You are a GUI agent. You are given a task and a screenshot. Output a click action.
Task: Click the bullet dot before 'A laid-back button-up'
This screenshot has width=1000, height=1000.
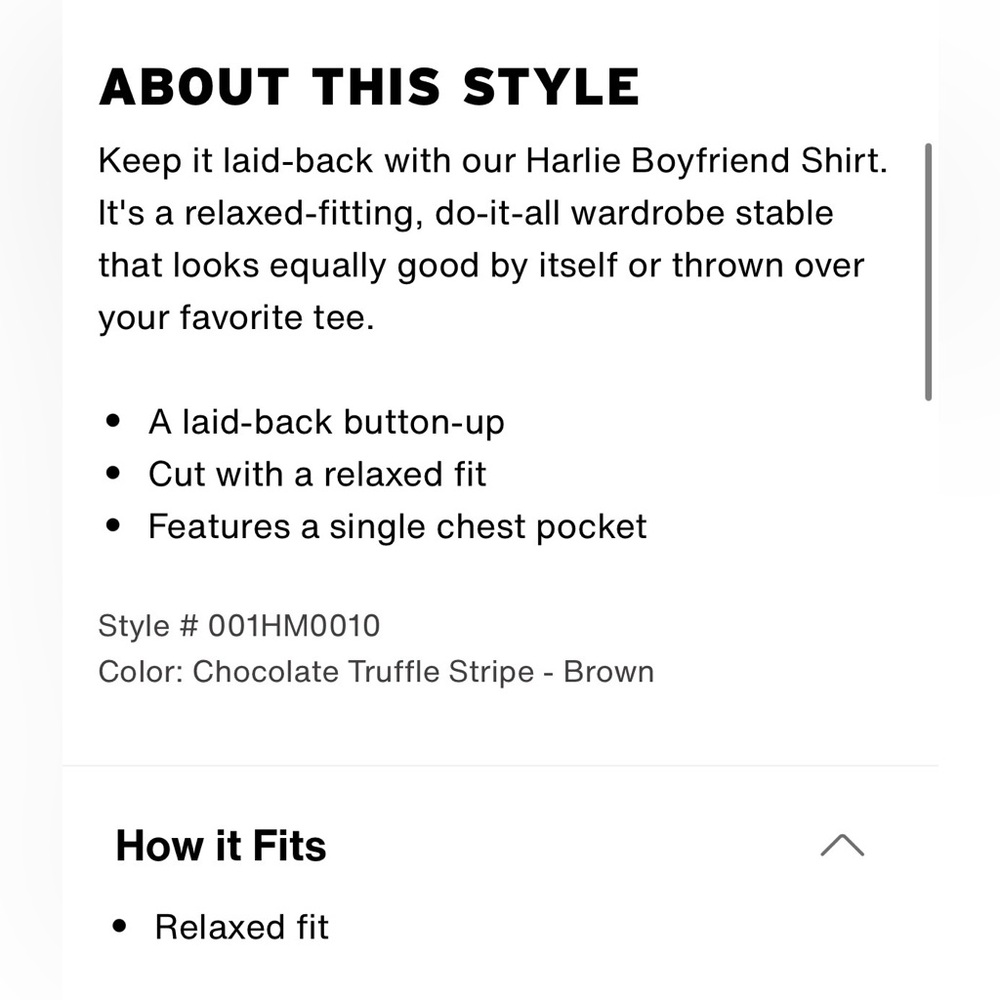click(x=114, y=421)
